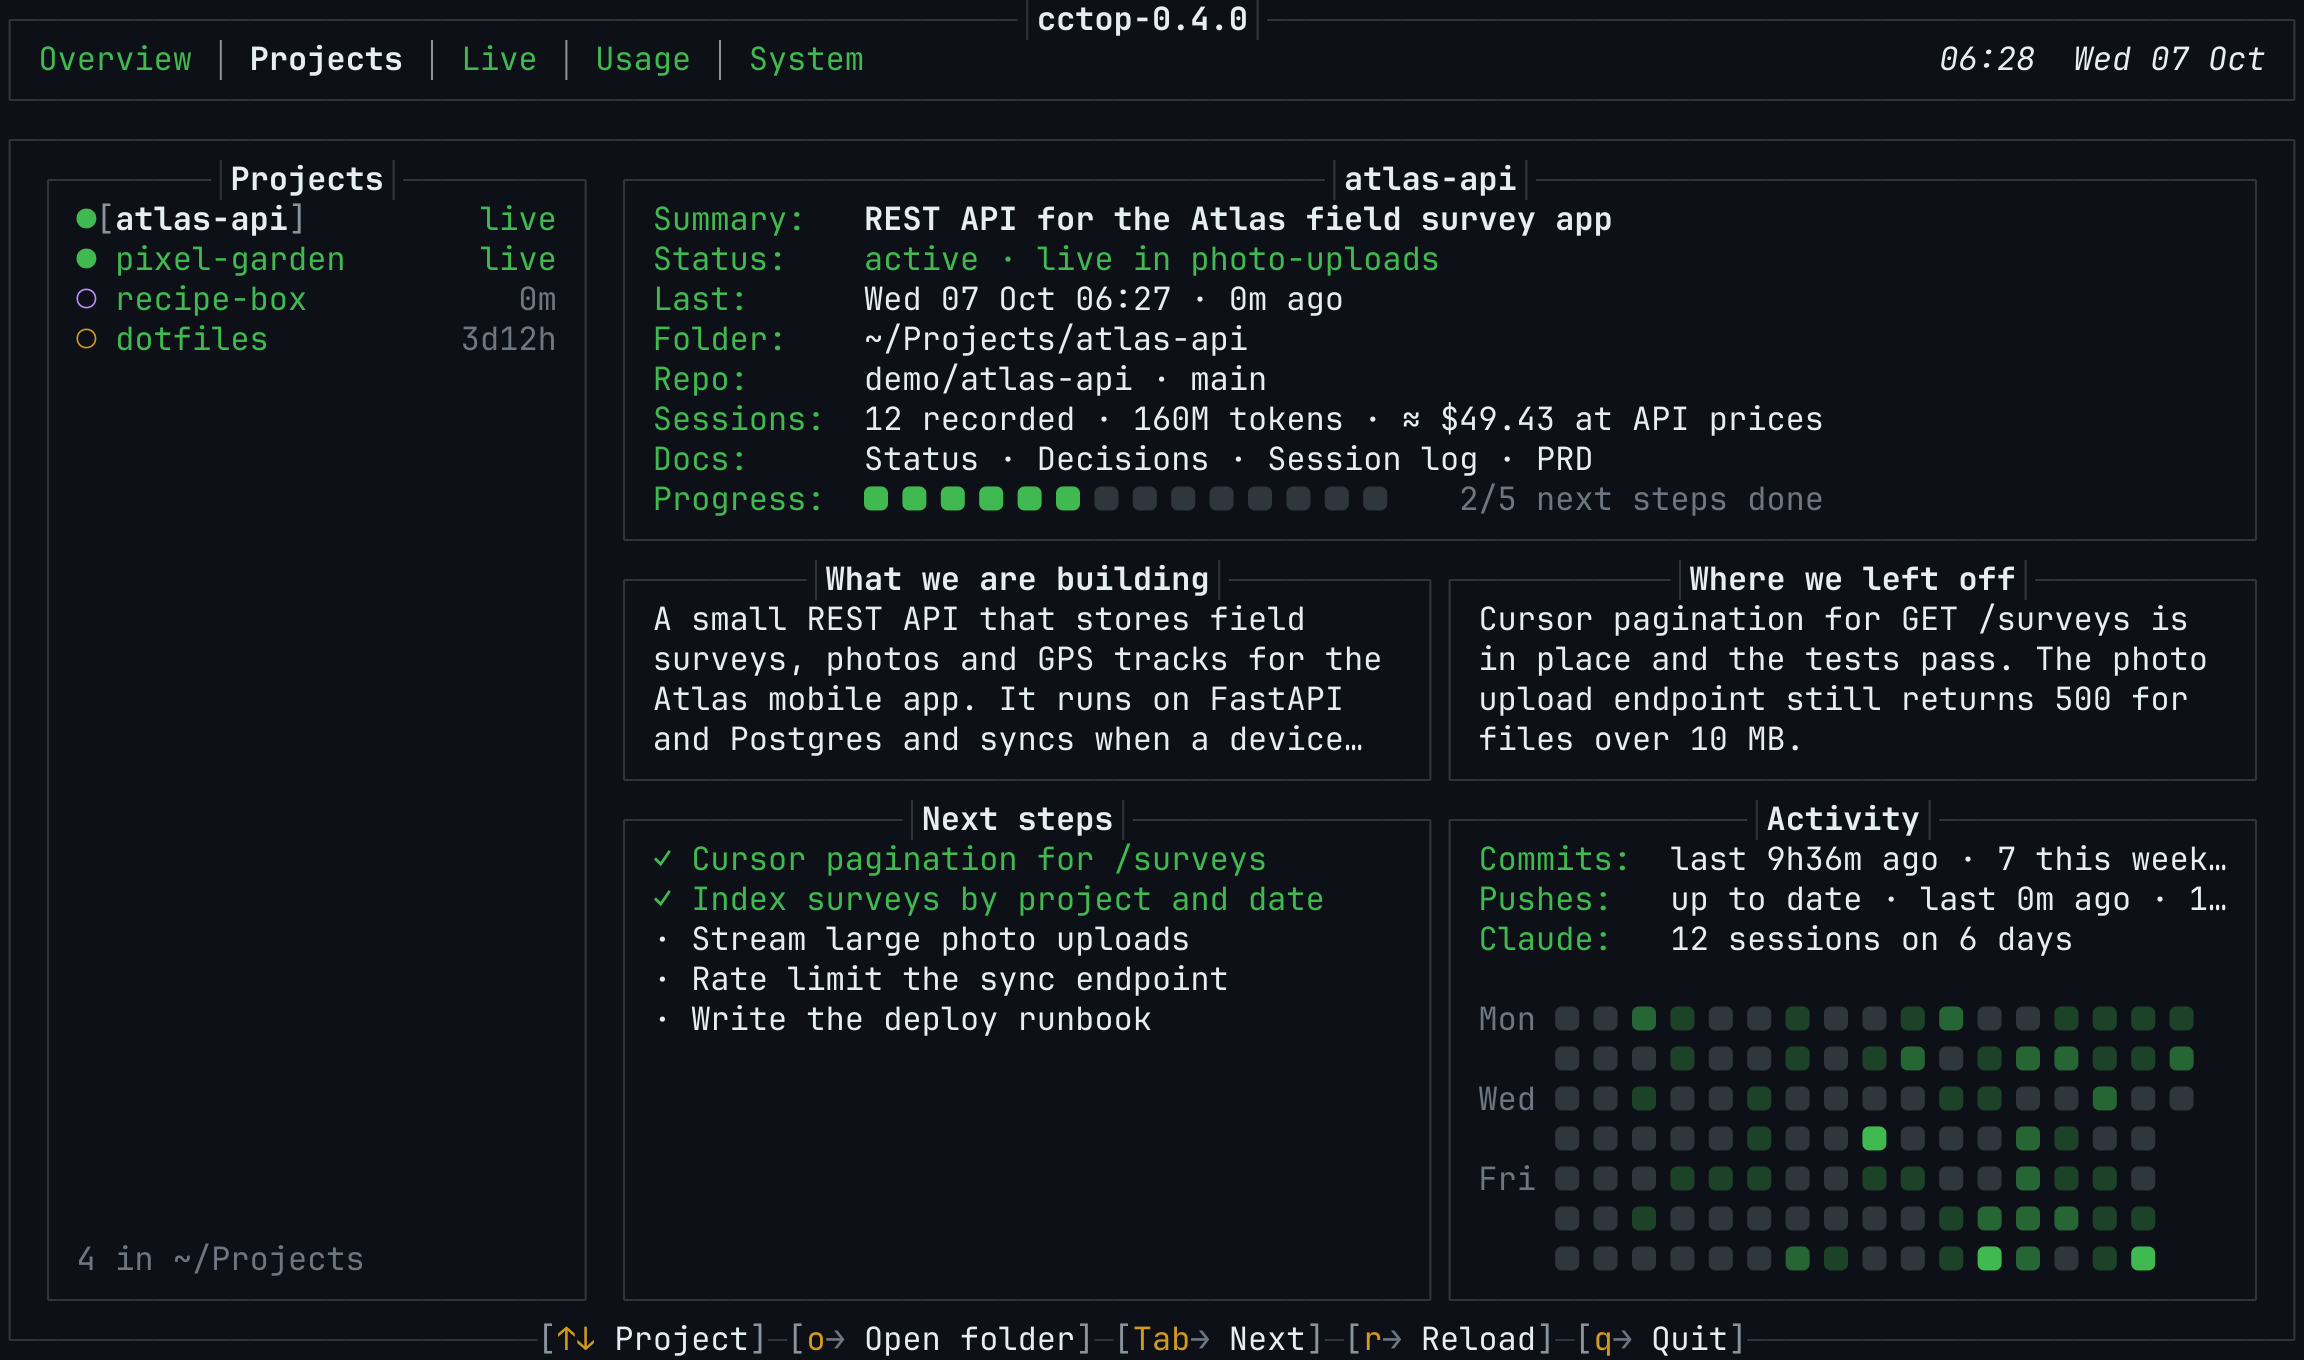Switch to the Overview tab
Image resolution: width=2304 pixels, height=1360 pixels.
[x=115, y=59]
